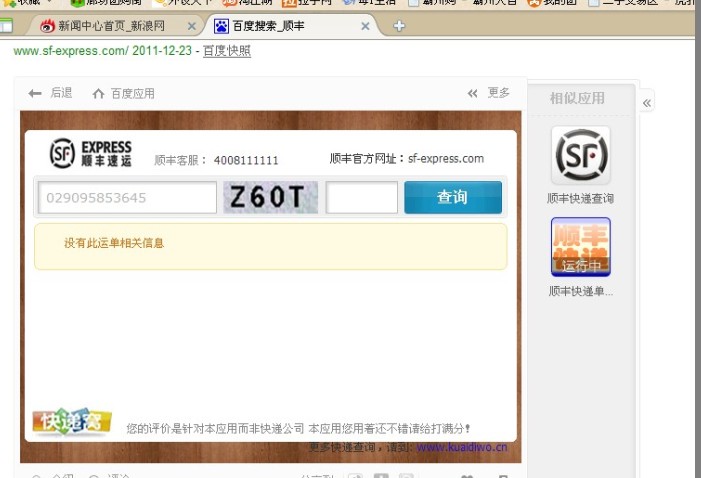Open a new browser tab
The image size is (701, 478).
(399, 26)
